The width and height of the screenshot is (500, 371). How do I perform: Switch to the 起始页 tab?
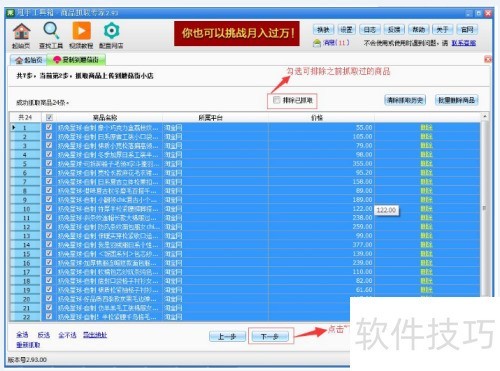tap(29, 60)
